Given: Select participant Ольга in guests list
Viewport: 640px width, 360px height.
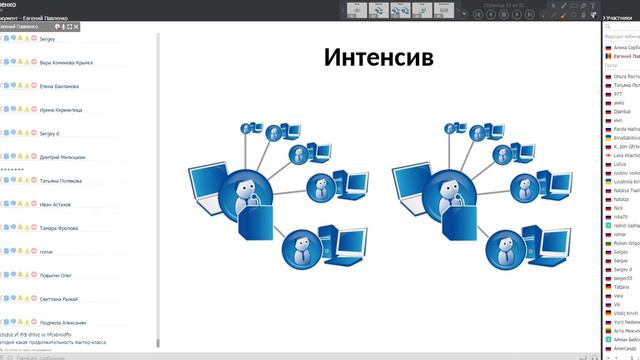Looking at the screenshot, I should (x=622, y=77).
